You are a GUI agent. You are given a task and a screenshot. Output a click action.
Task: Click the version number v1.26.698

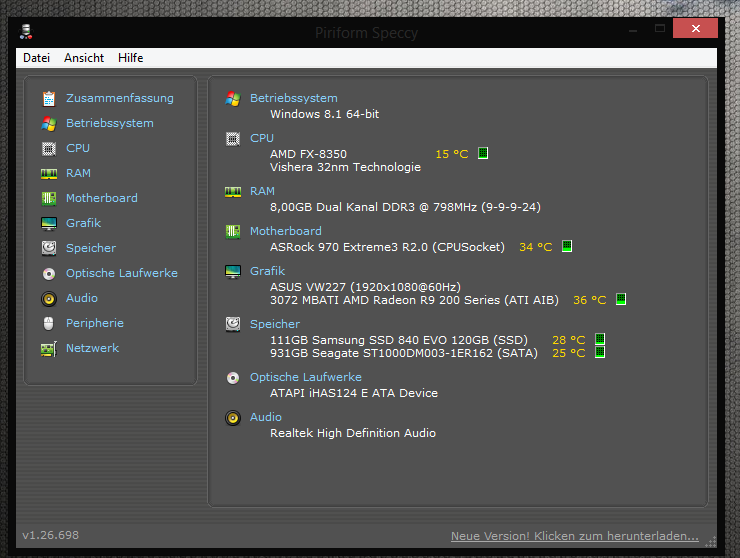(x=50, y=535)
